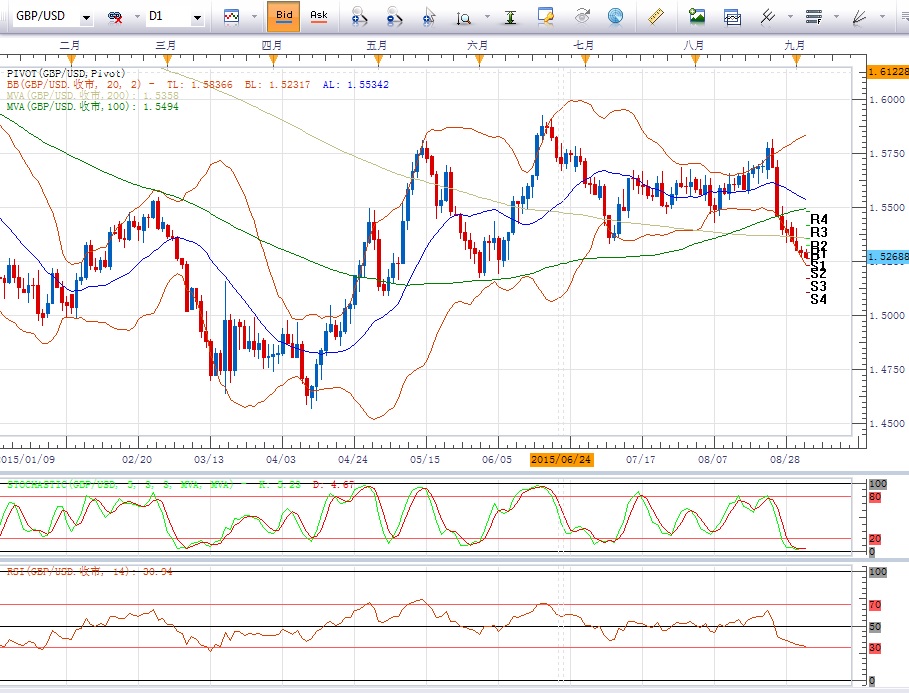This screenshot has height=693, width=909.
Task: Click the RSI indicator label
Action: coord(90,571)
